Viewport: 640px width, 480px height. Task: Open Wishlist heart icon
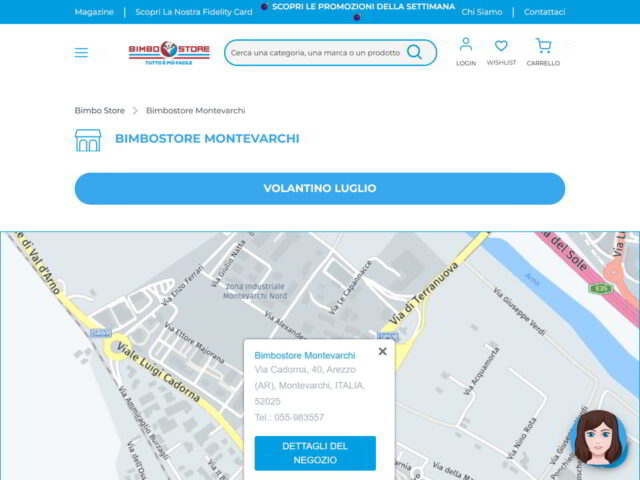point(501,45)
